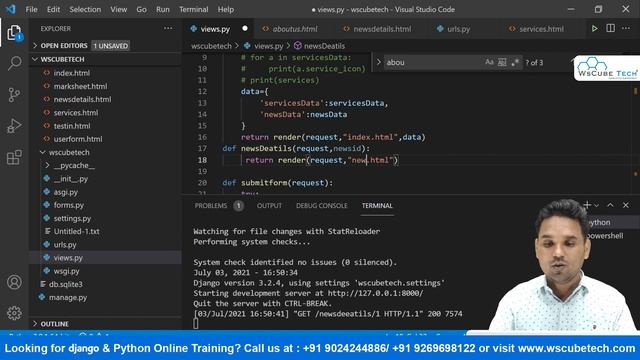Open the Go menu

141,9
